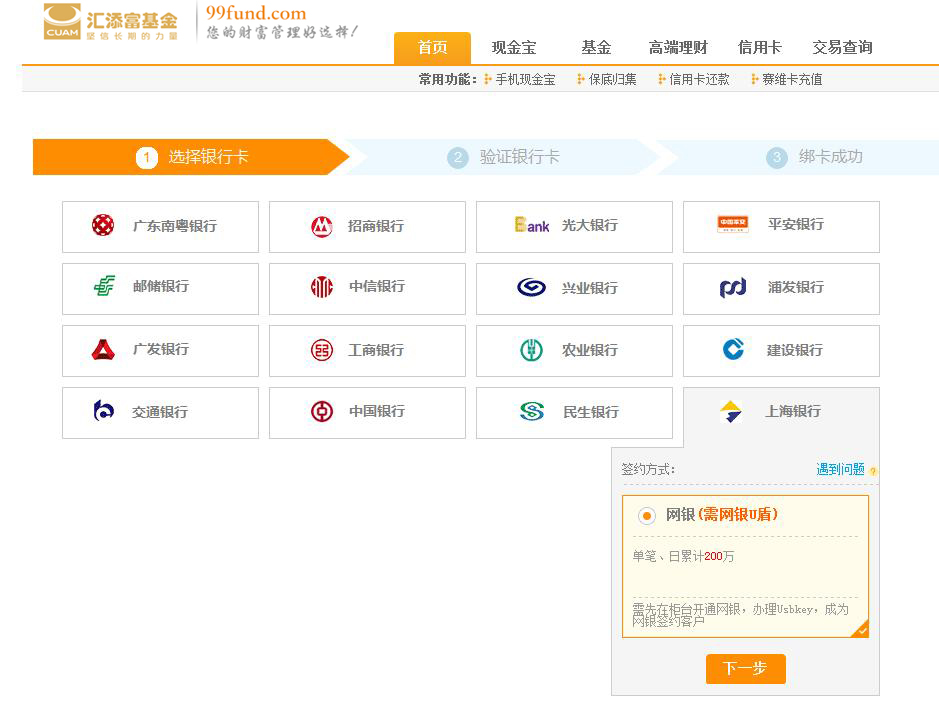Viewport: 939px width, 726px height.
Task: Click the Minsheng Bank (民生银行) logo icon
Action: click(x=531, y=412)
